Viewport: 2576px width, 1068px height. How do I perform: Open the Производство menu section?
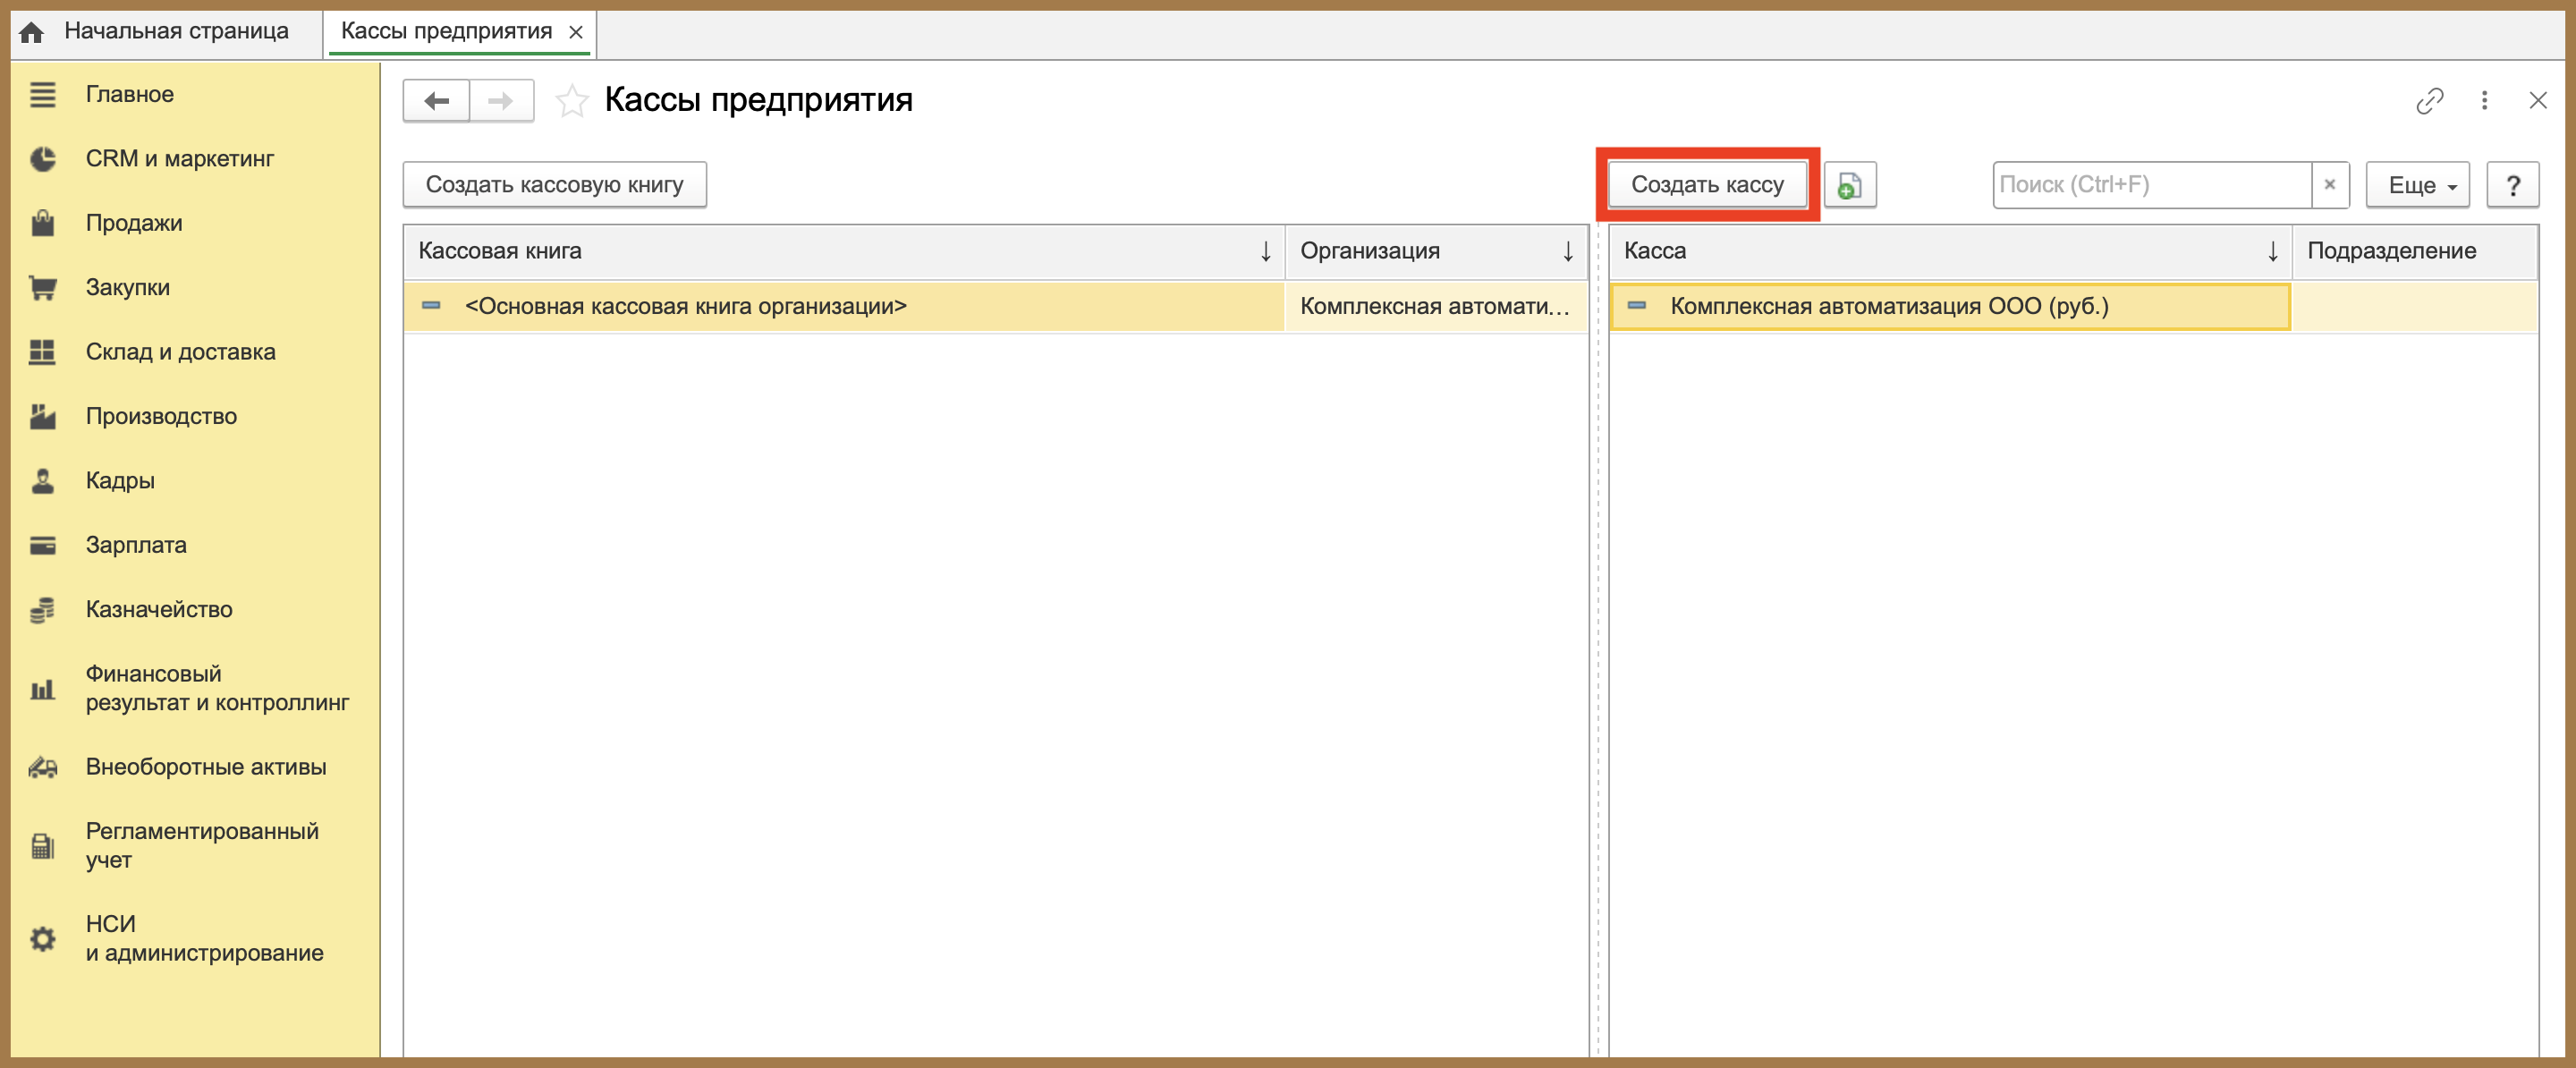161,416
